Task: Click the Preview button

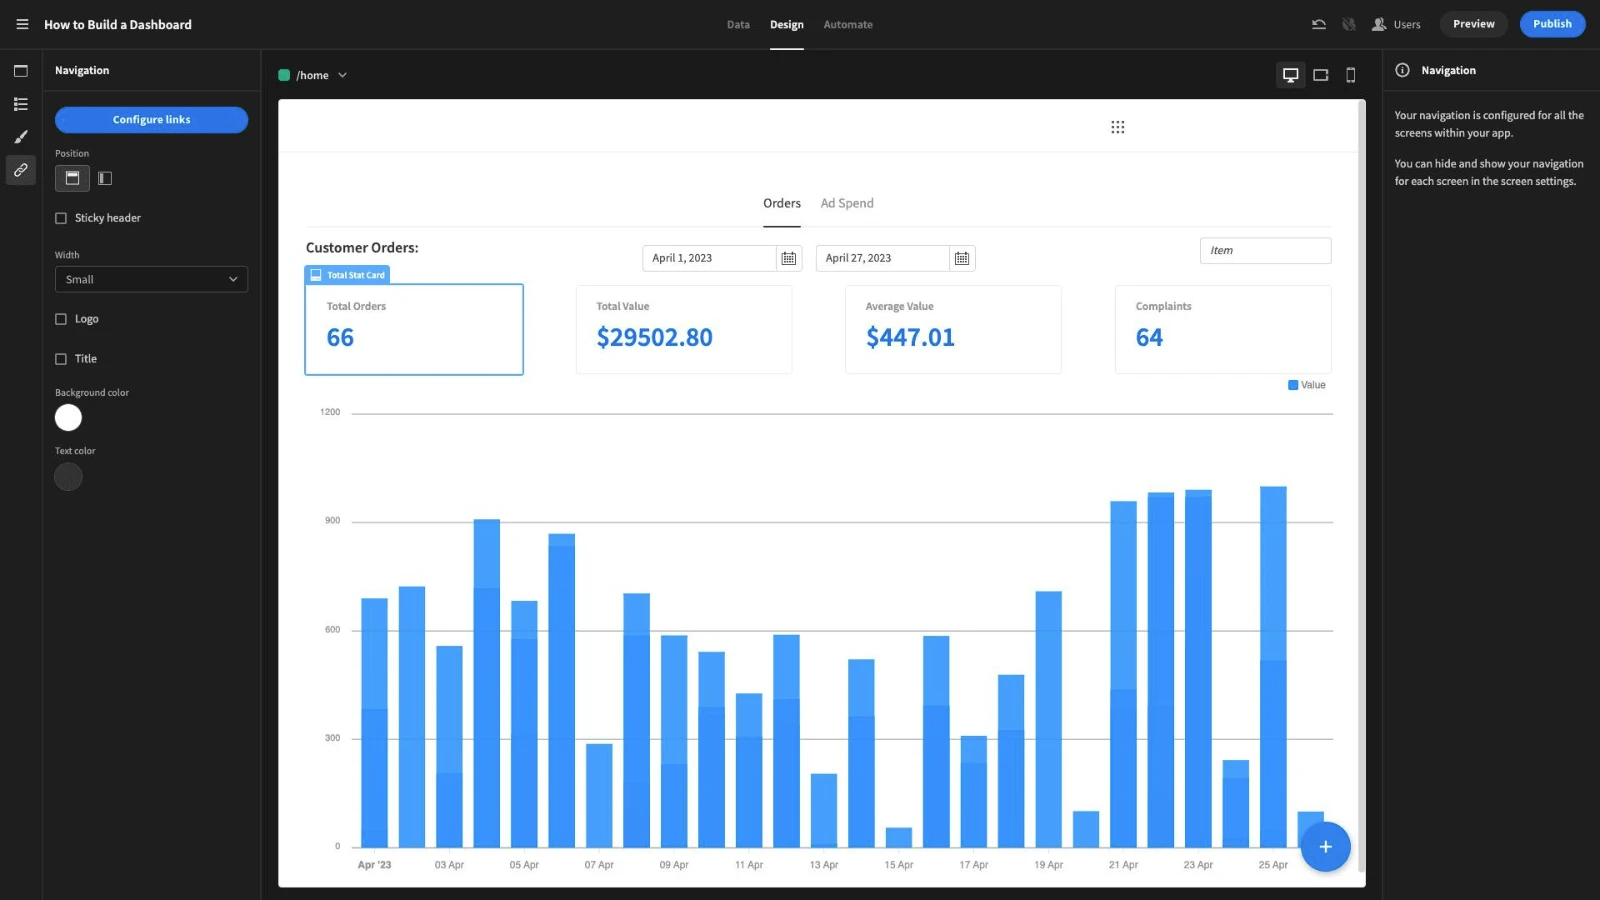Action: coord(1474,24)
